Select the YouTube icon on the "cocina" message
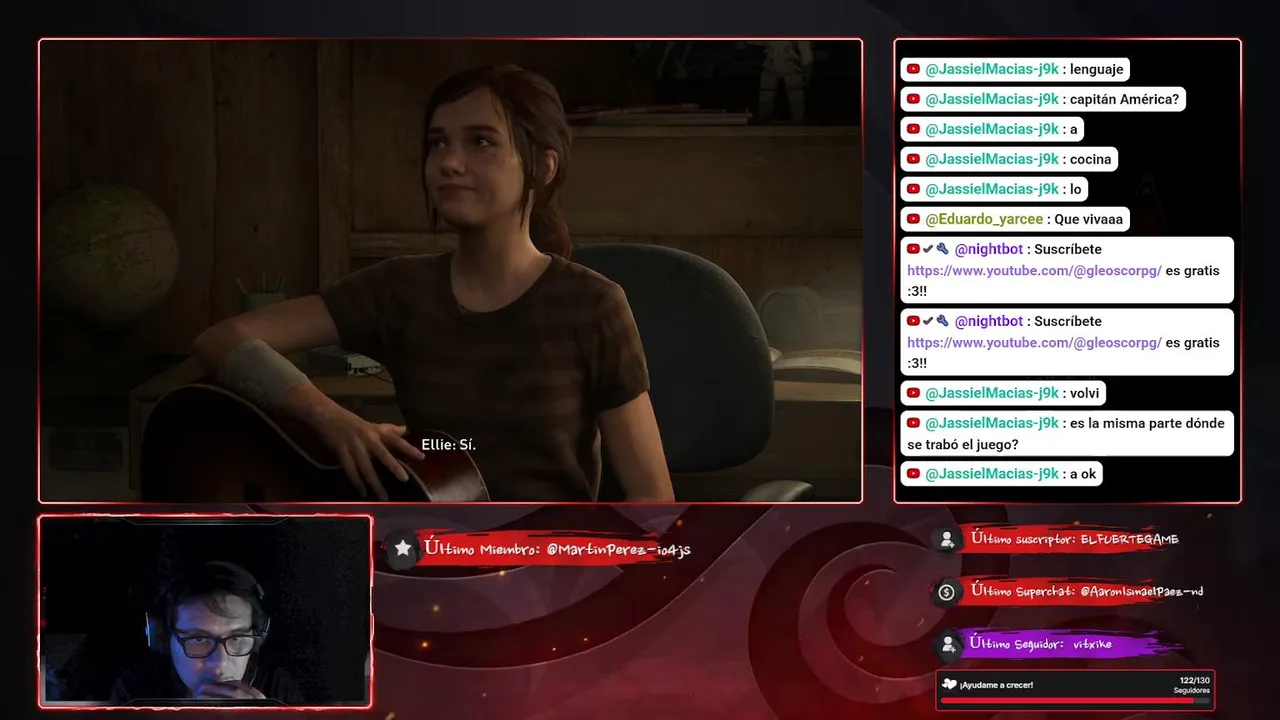Viewport: 1280px width, 720px height. (x=913, y=159)
